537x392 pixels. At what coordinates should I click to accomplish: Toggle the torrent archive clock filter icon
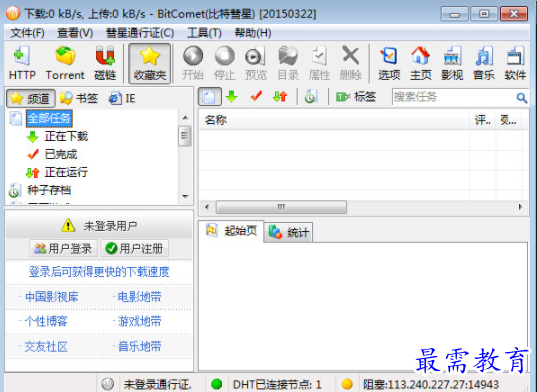(x=311, y=97)
